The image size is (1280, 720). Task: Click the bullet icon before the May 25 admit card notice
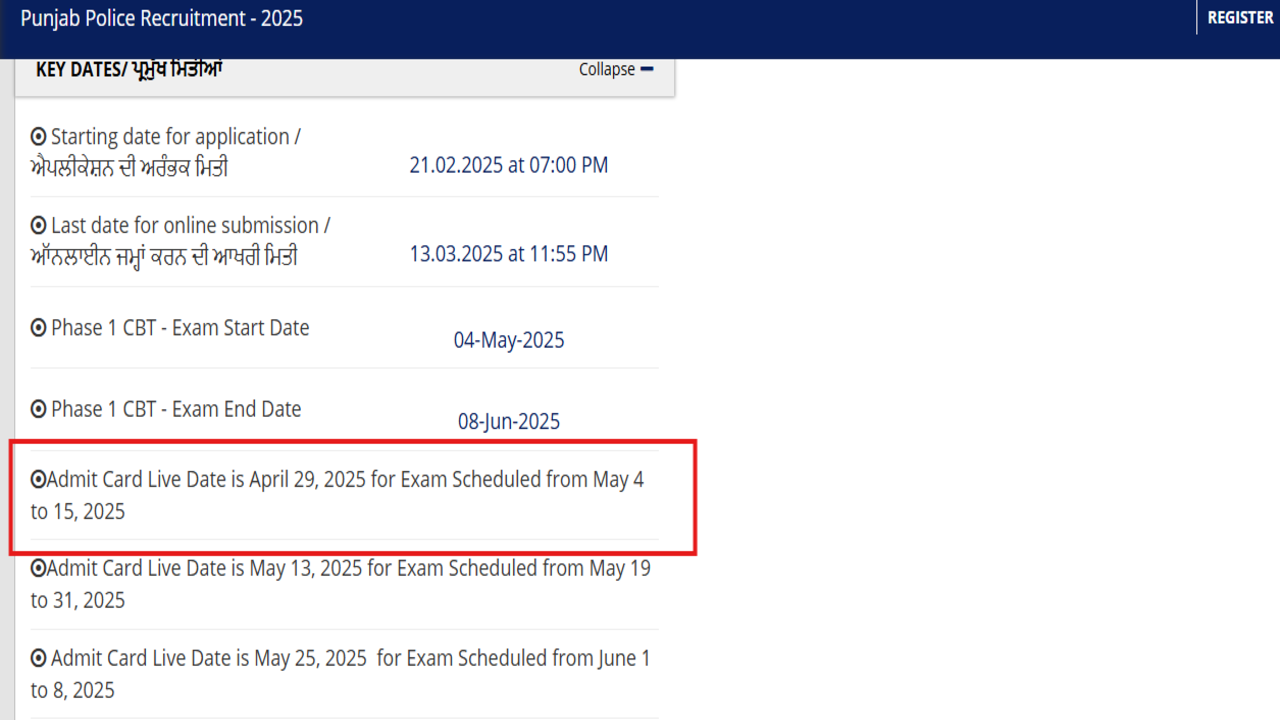[39, 659]
